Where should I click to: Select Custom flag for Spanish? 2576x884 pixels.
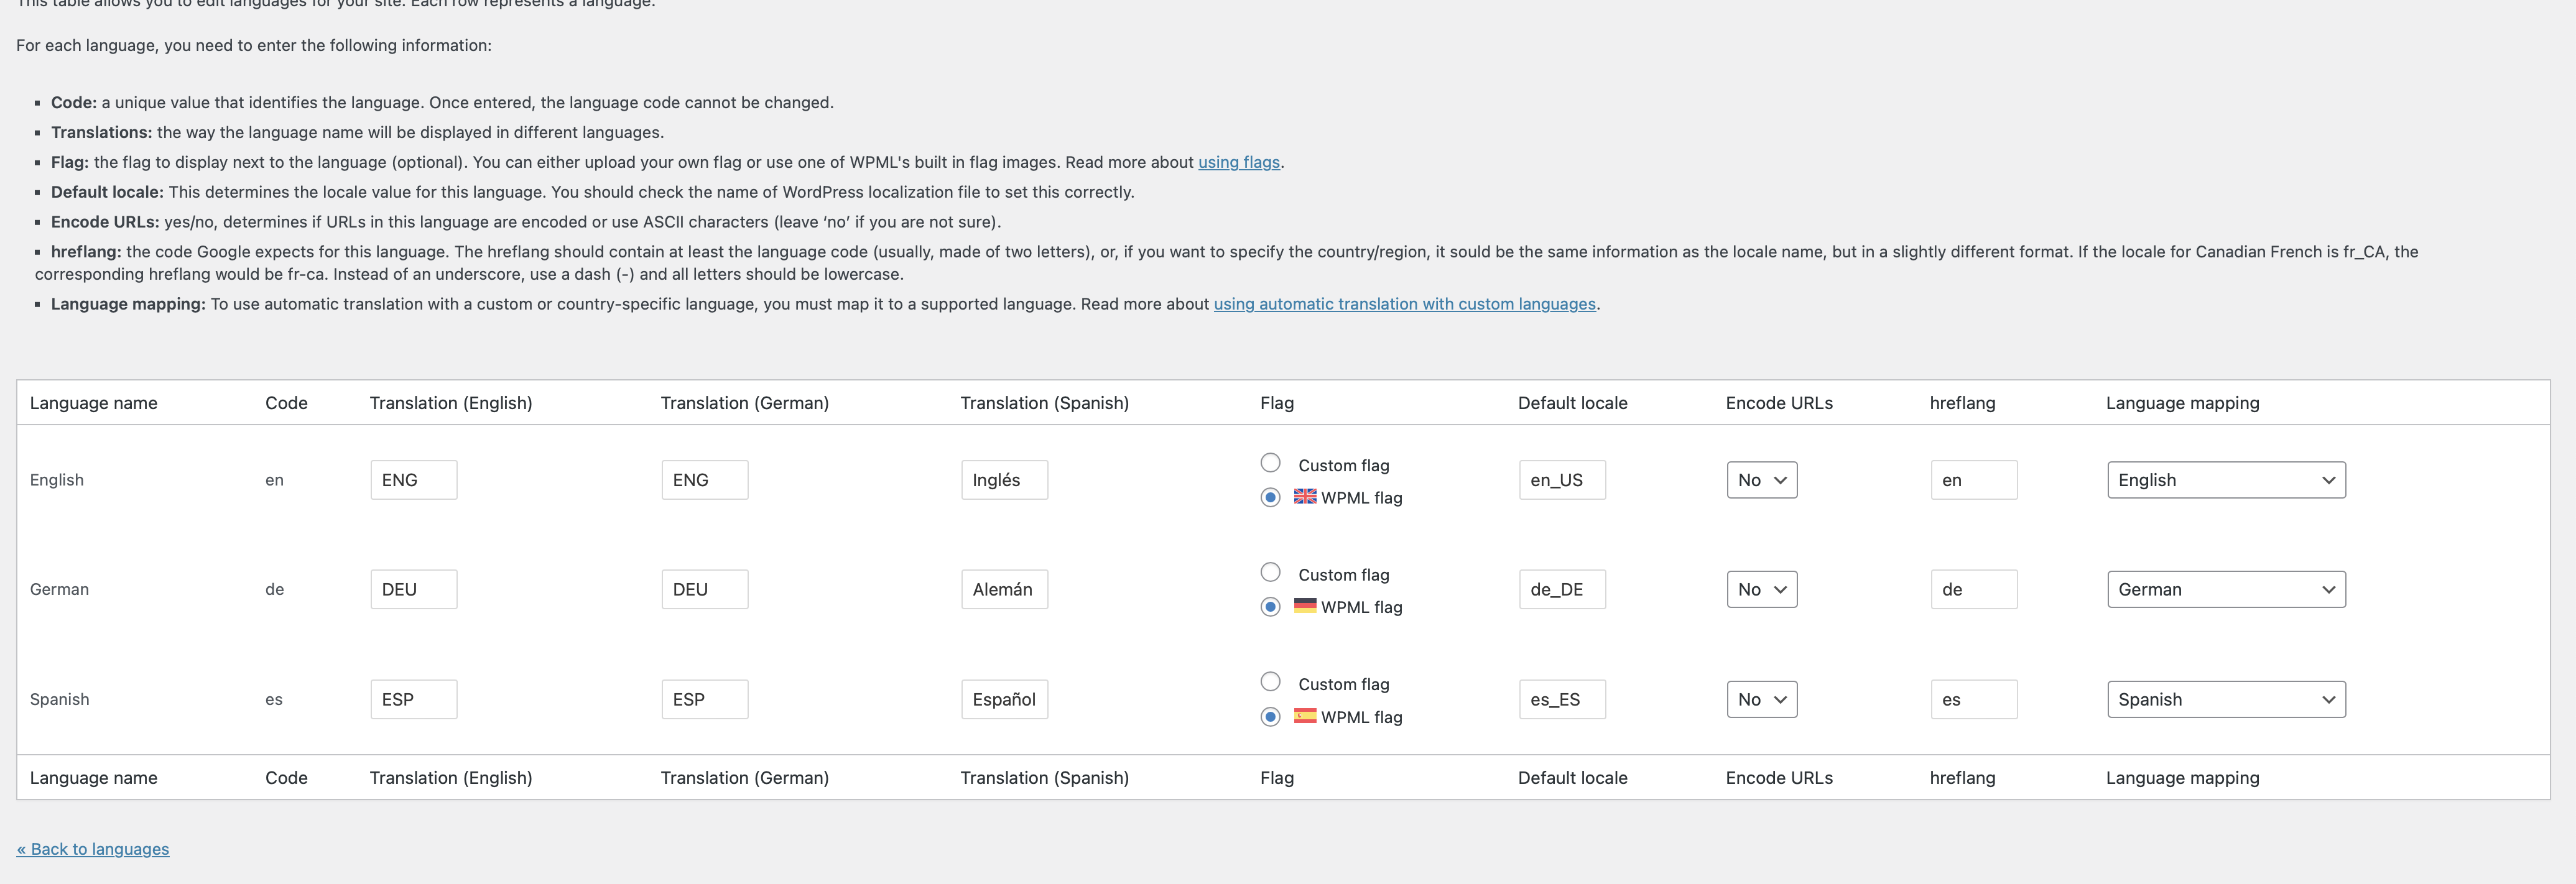pos(1270,682)
